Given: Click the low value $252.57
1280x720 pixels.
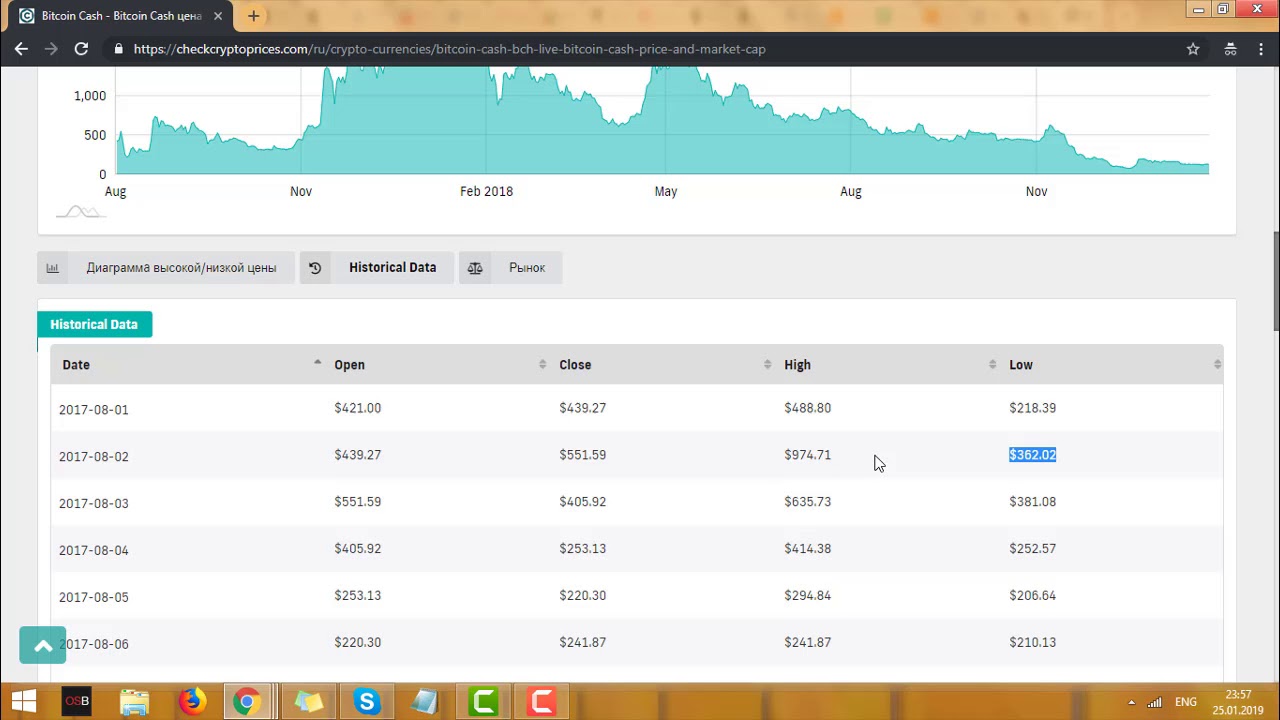Looking at the screenshot, I should (1032, 549).
